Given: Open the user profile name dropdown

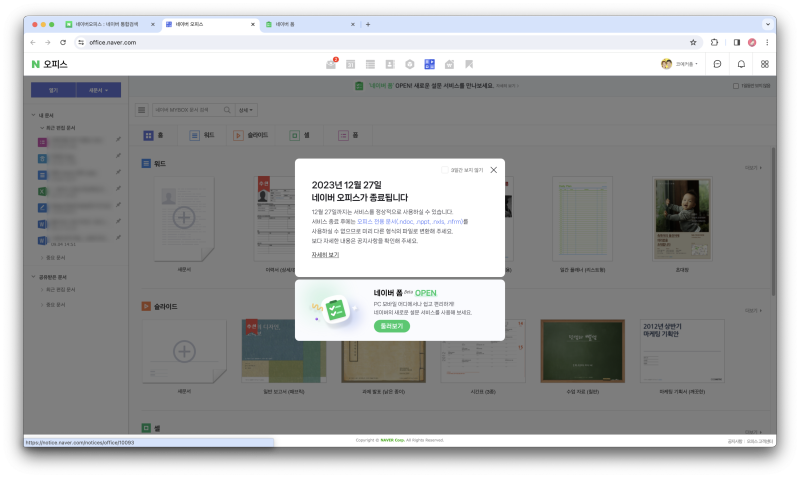Looking at the screenshot, I should coord(687,64).
